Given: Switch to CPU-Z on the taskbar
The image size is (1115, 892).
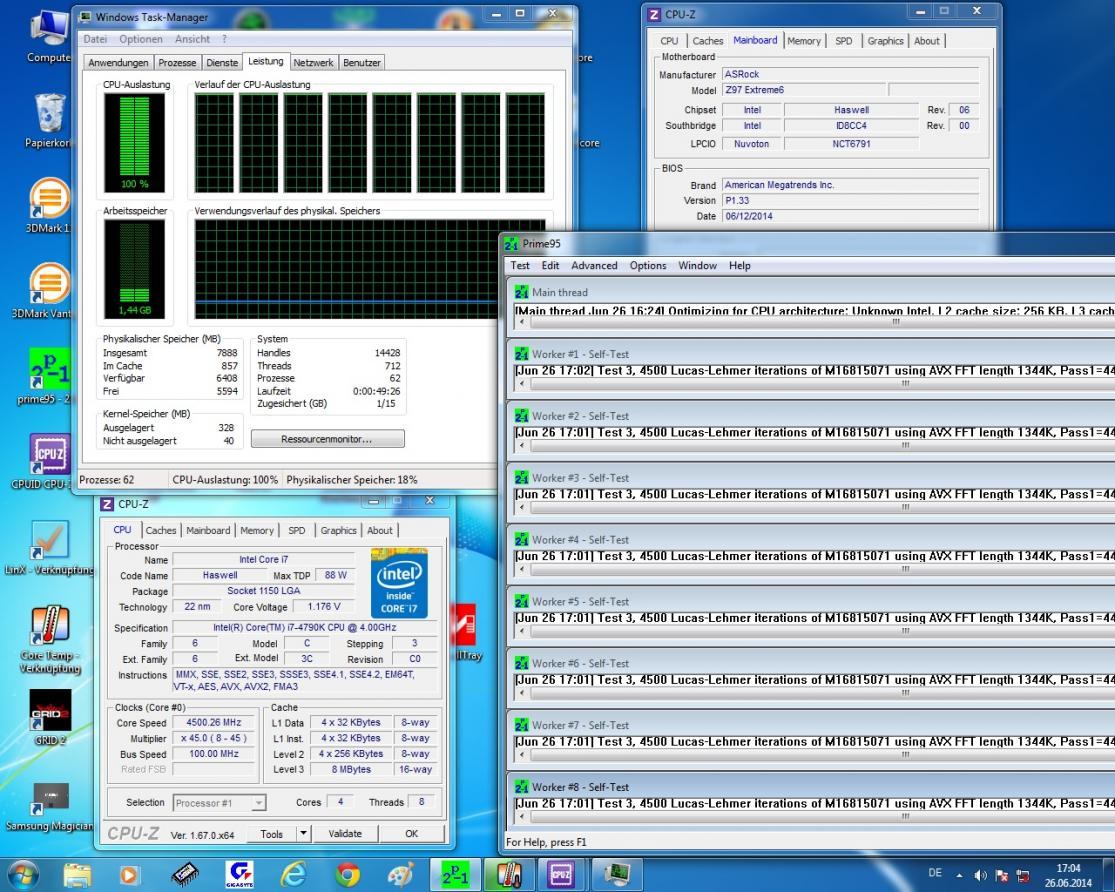Looking at the screenshot, I should tap(562, 874).
